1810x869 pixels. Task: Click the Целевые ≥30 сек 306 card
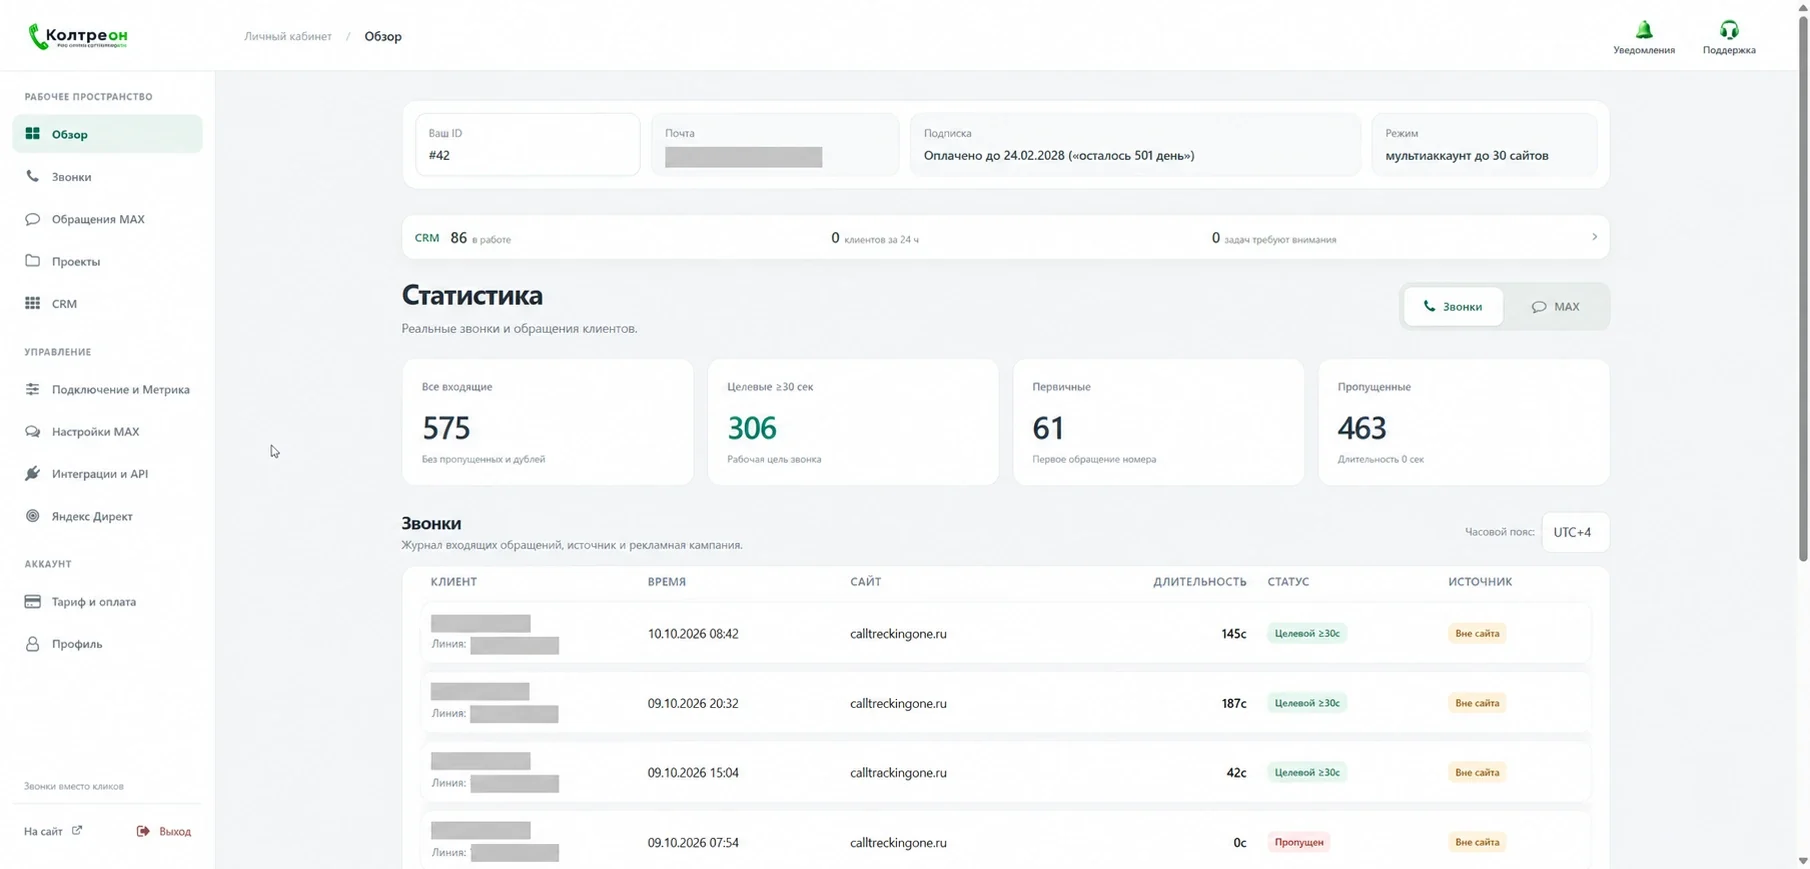853,422
